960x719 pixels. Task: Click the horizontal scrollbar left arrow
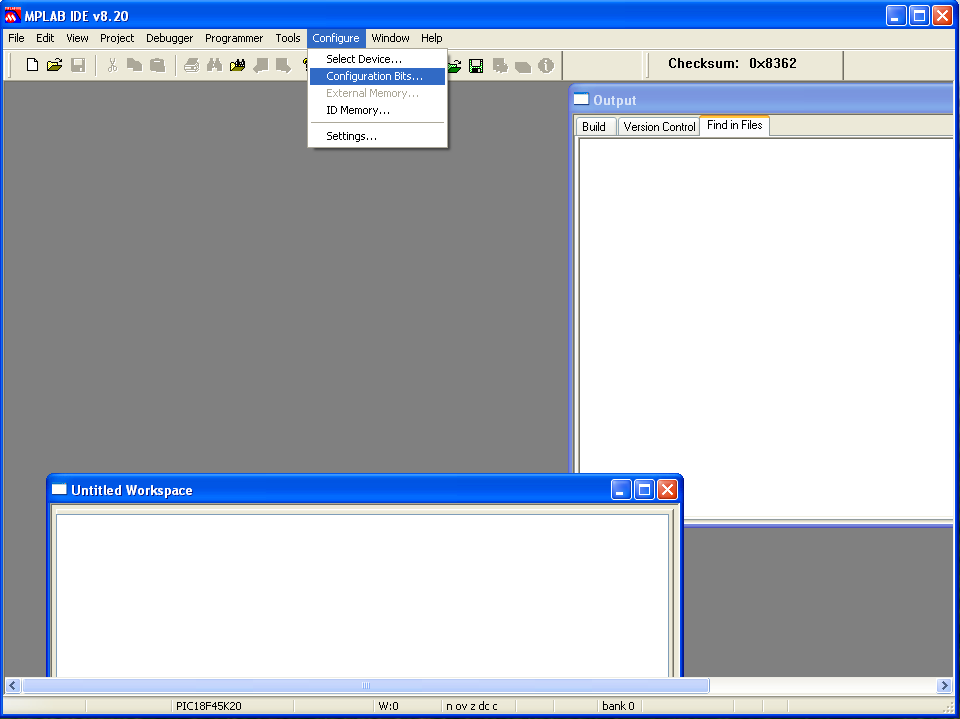12,685
